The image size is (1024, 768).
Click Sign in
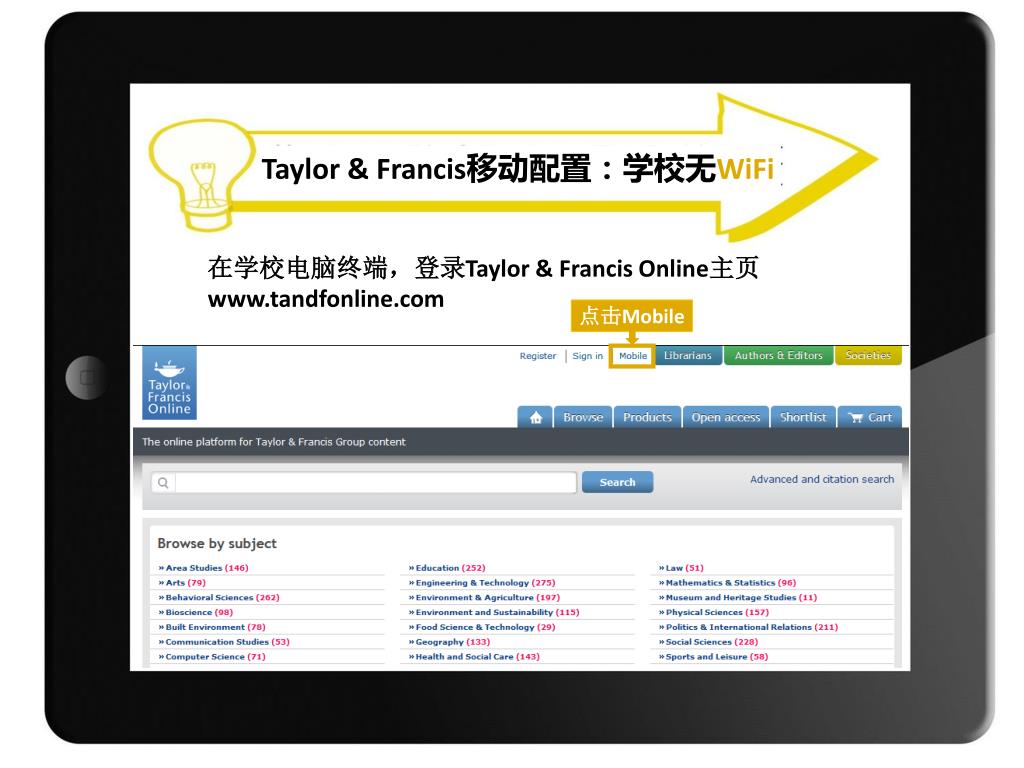587,356
